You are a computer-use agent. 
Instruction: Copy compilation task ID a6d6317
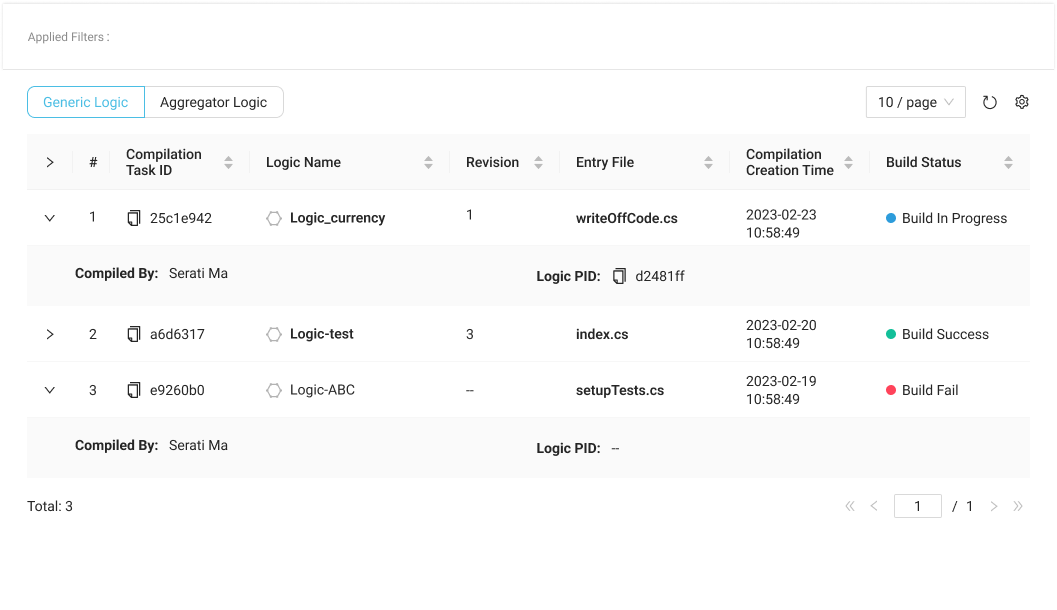click(x=134, y=334)
